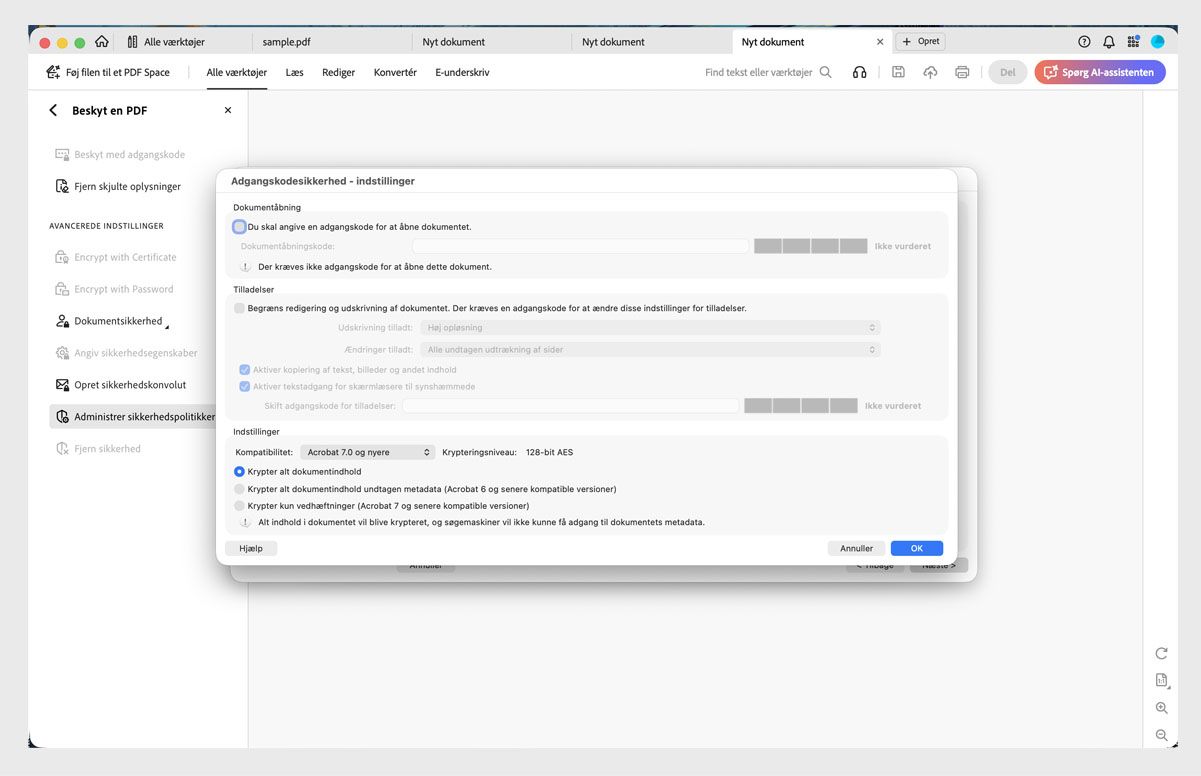Image resolution: width=1201 pixels, height=776 pixels.
Task: Toggle 'Aktiver tekstadgang for skærmlæsere' checkbox
Action: pos(245,386)
